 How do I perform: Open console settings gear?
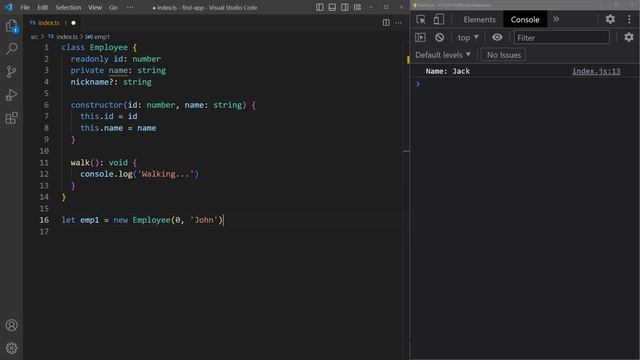(629, 37)
